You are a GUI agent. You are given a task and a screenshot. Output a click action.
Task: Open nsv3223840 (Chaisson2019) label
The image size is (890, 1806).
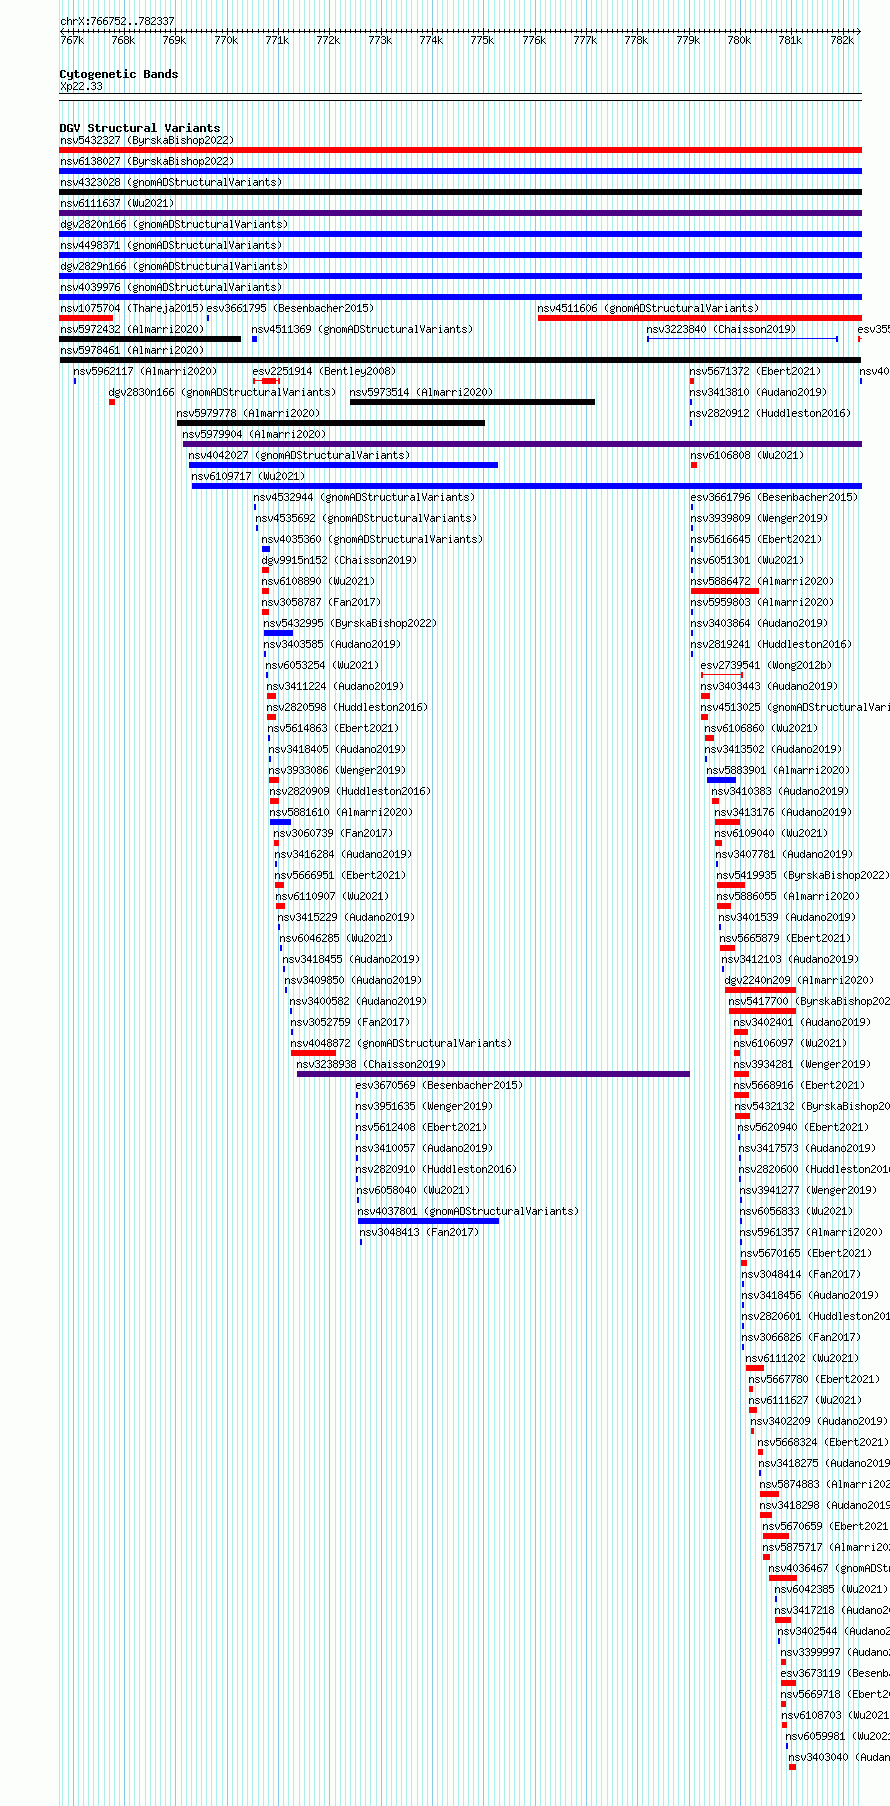click(x=721, y=329)
